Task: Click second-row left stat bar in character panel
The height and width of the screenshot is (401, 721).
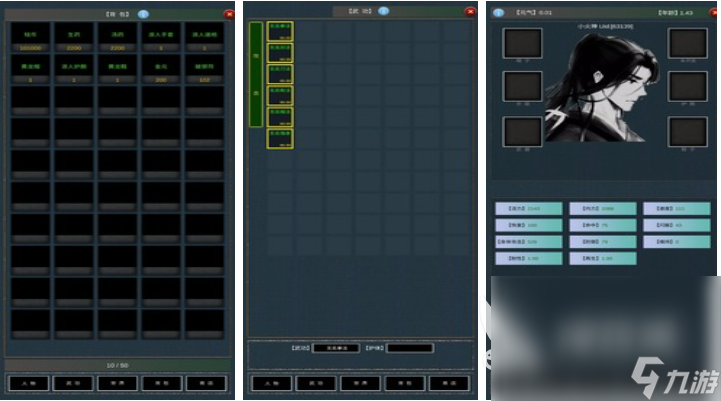Action: pyautogui.click(x=529, y=225)
